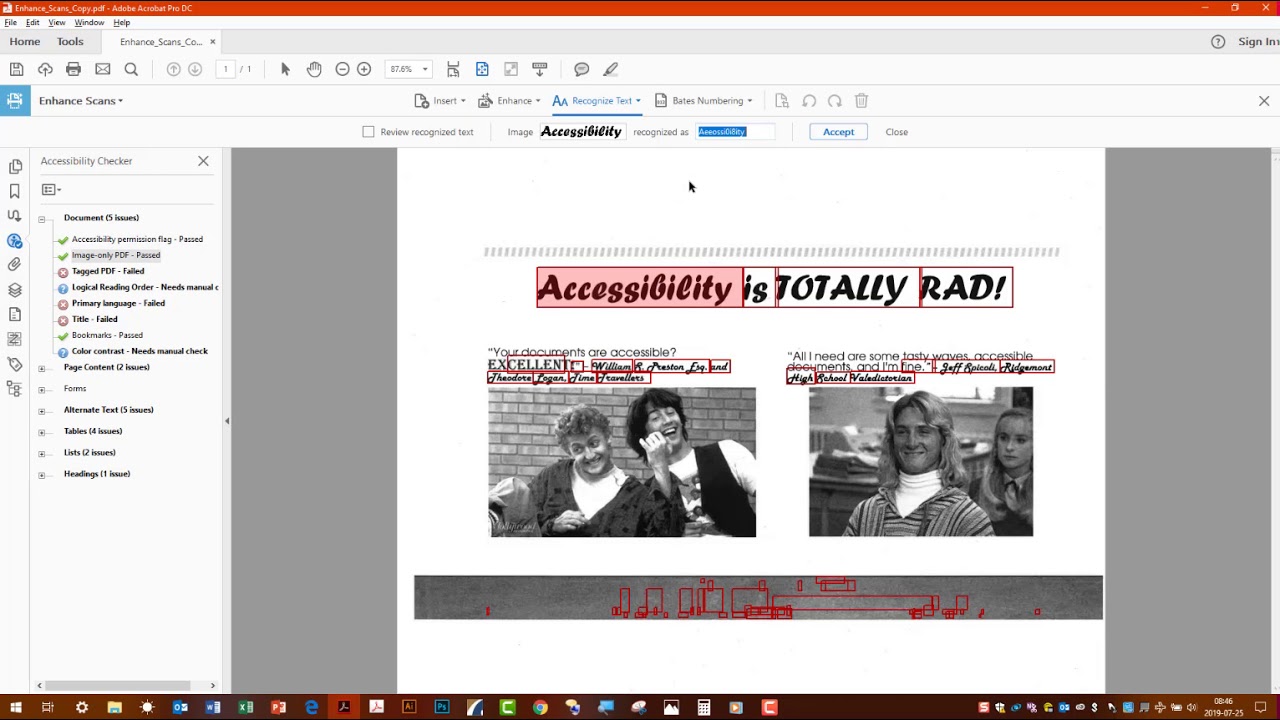Open Enhance Scans tool dropdown
The image size is (1280, 720).
coord(81,101)
